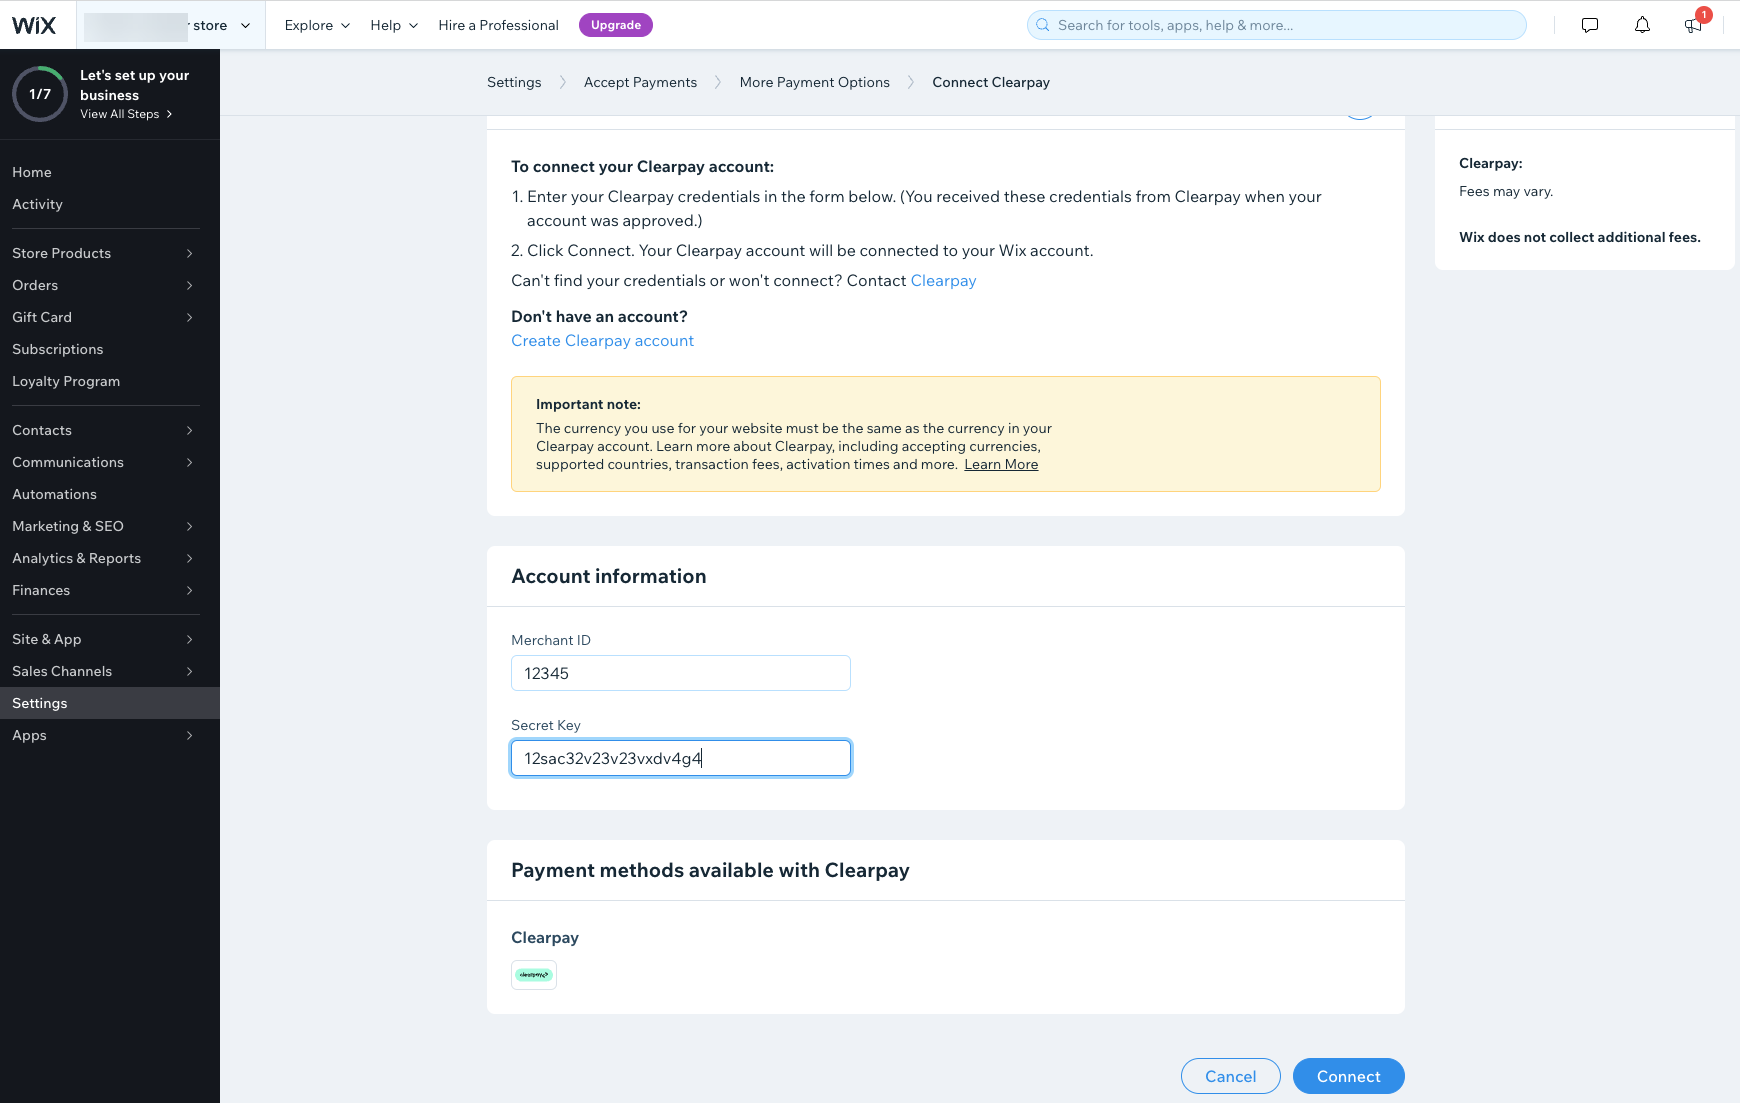This screenshot has width=1740, height=1103.
Task: Open the Subscriptions sidebar item
Action: click(x=58, y=349)
